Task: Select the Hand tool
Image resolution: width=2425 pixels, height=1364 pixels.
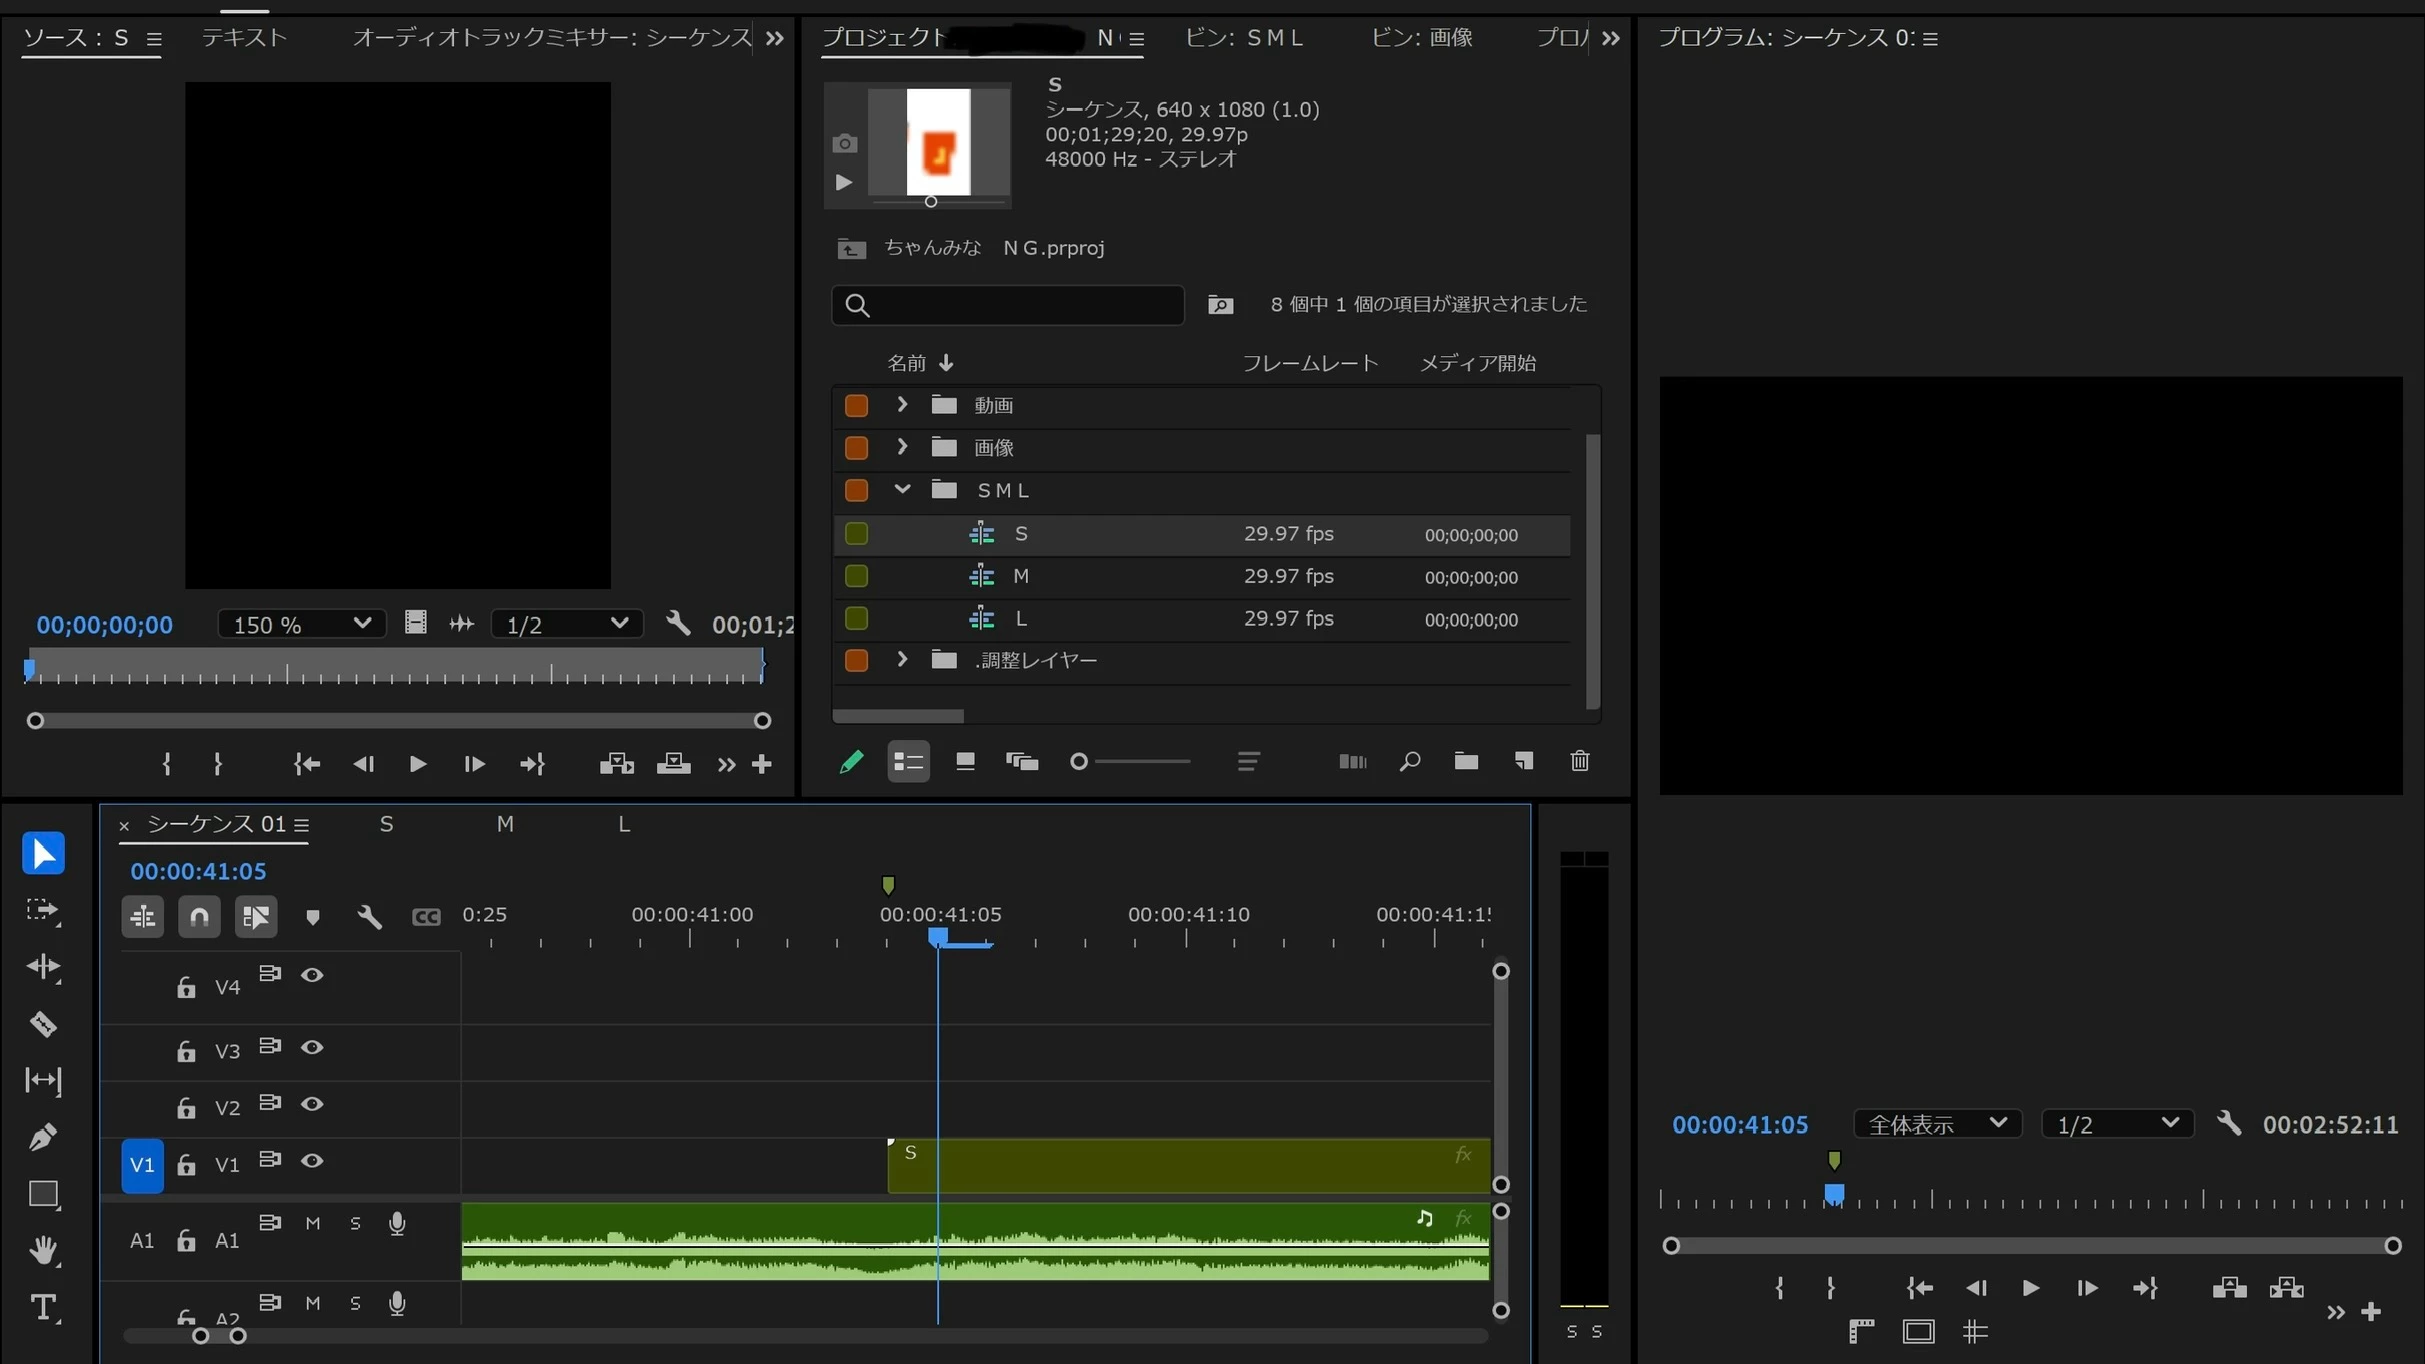Action: [43, 1250]
